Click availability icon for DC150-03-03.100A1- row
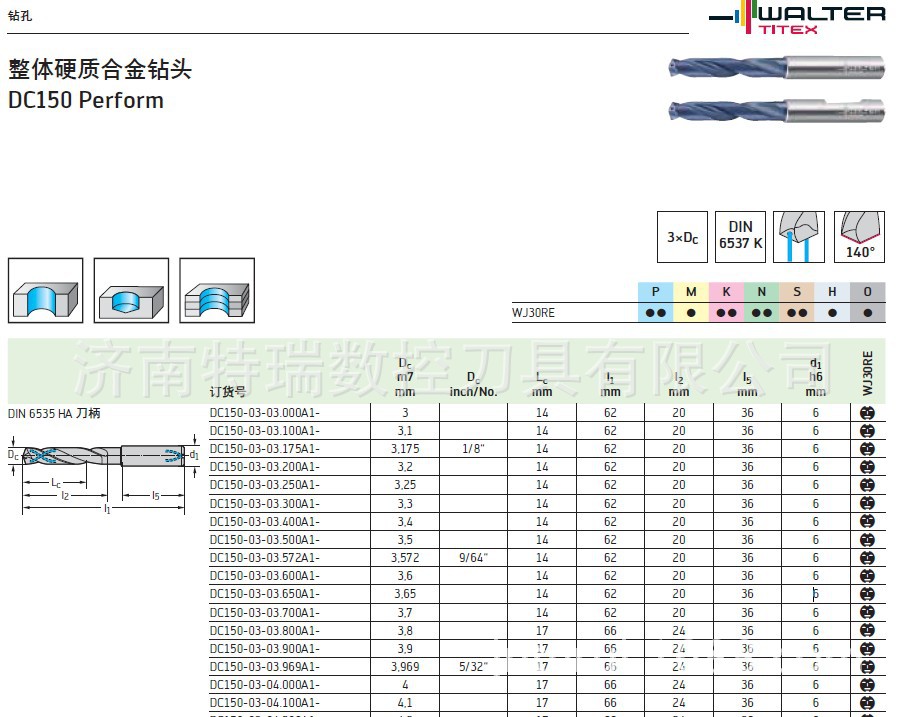Screen dimensions: 909x717 pyautogui.click(x=867, y=431)
